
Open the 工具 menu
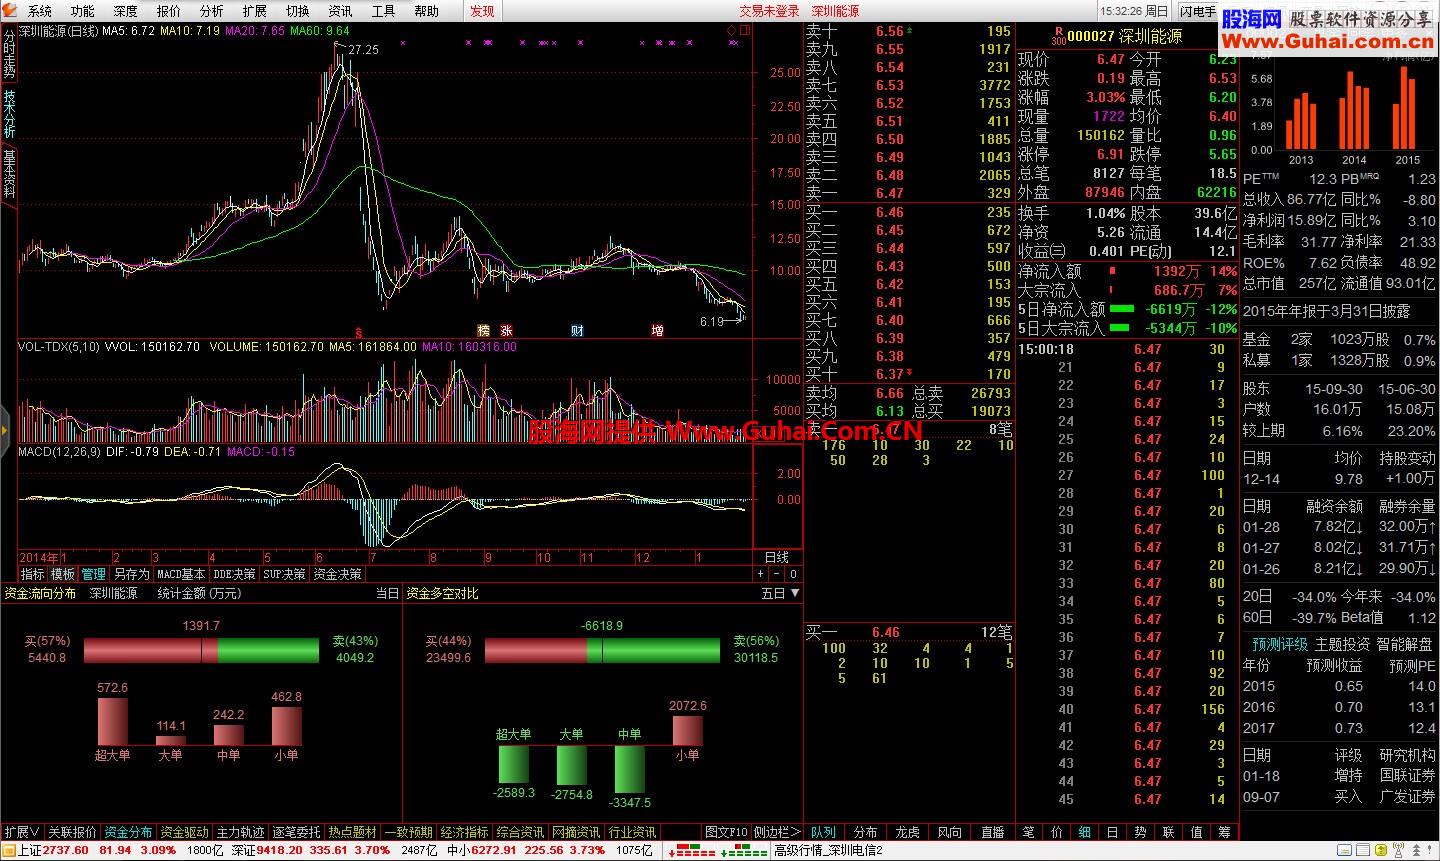[383, 11]
